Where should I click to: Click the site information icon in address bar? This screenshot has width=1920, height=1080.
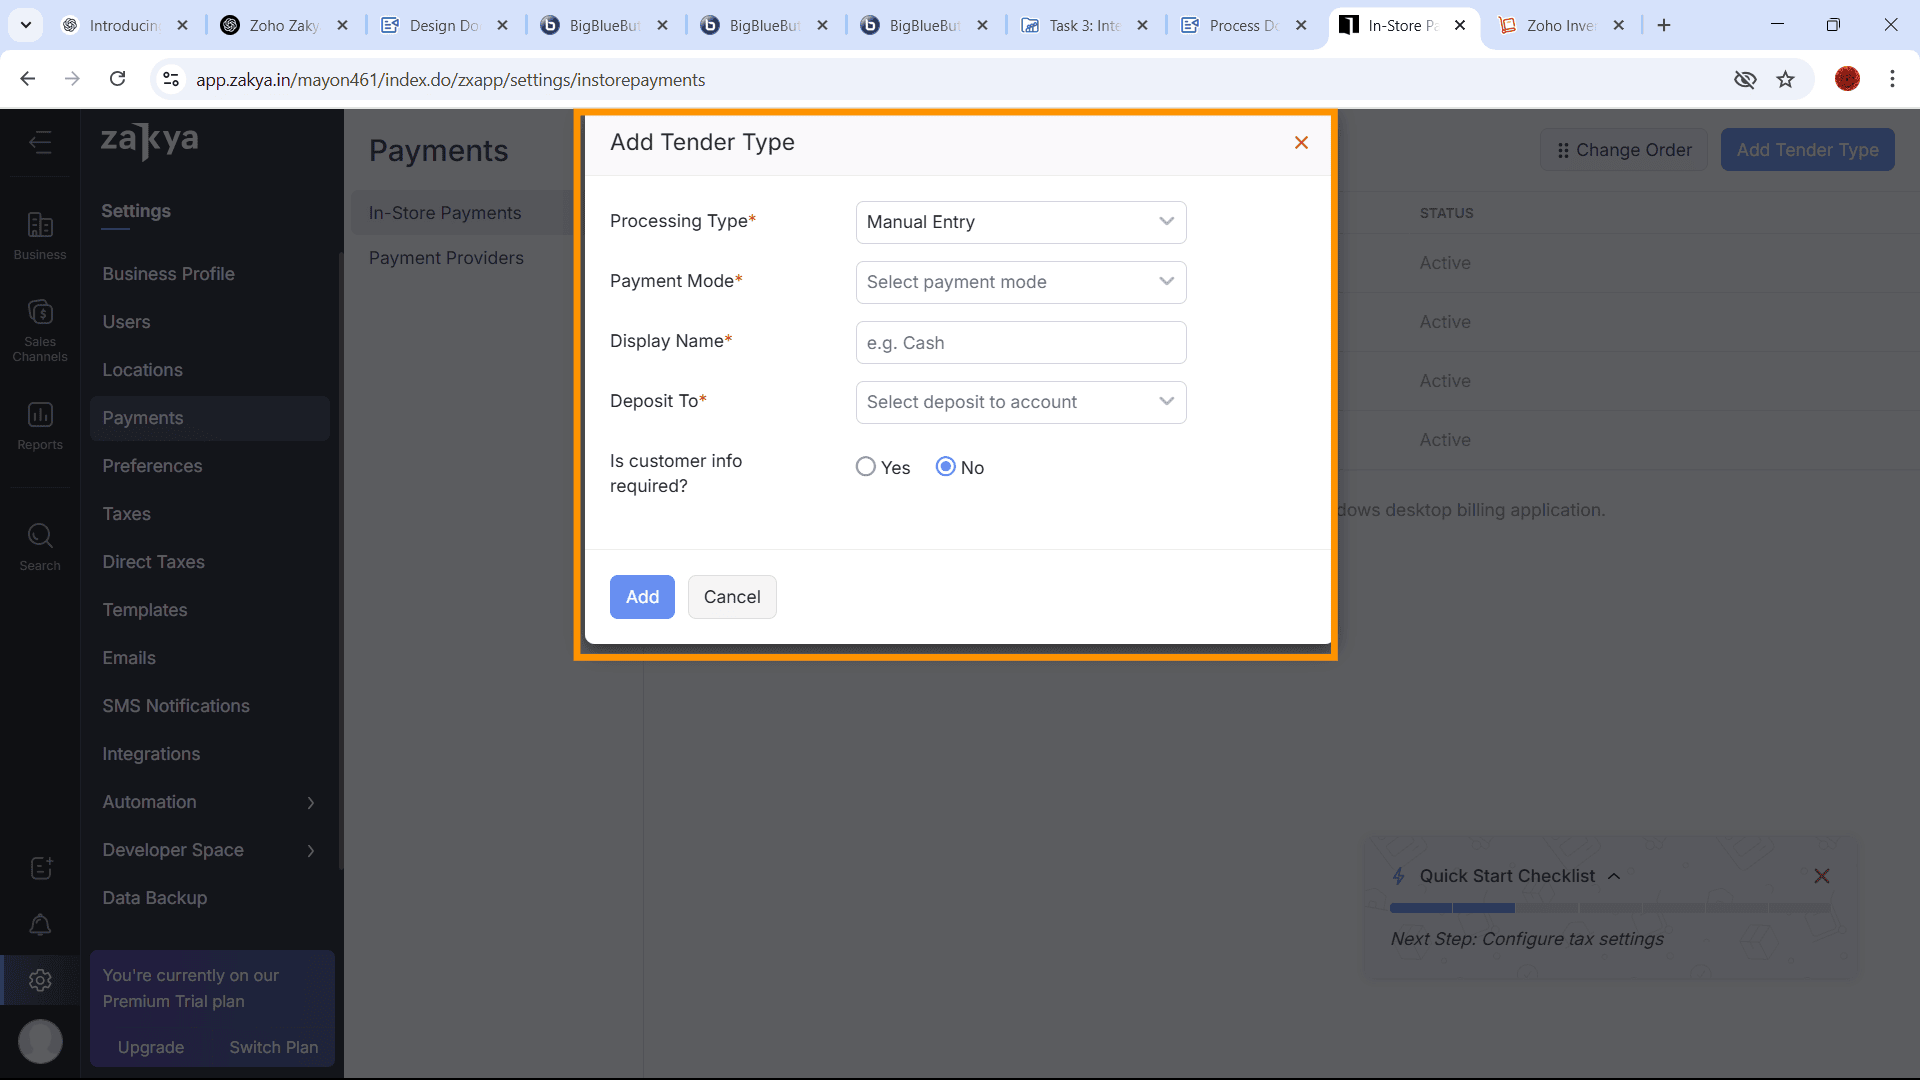(171, 79)
